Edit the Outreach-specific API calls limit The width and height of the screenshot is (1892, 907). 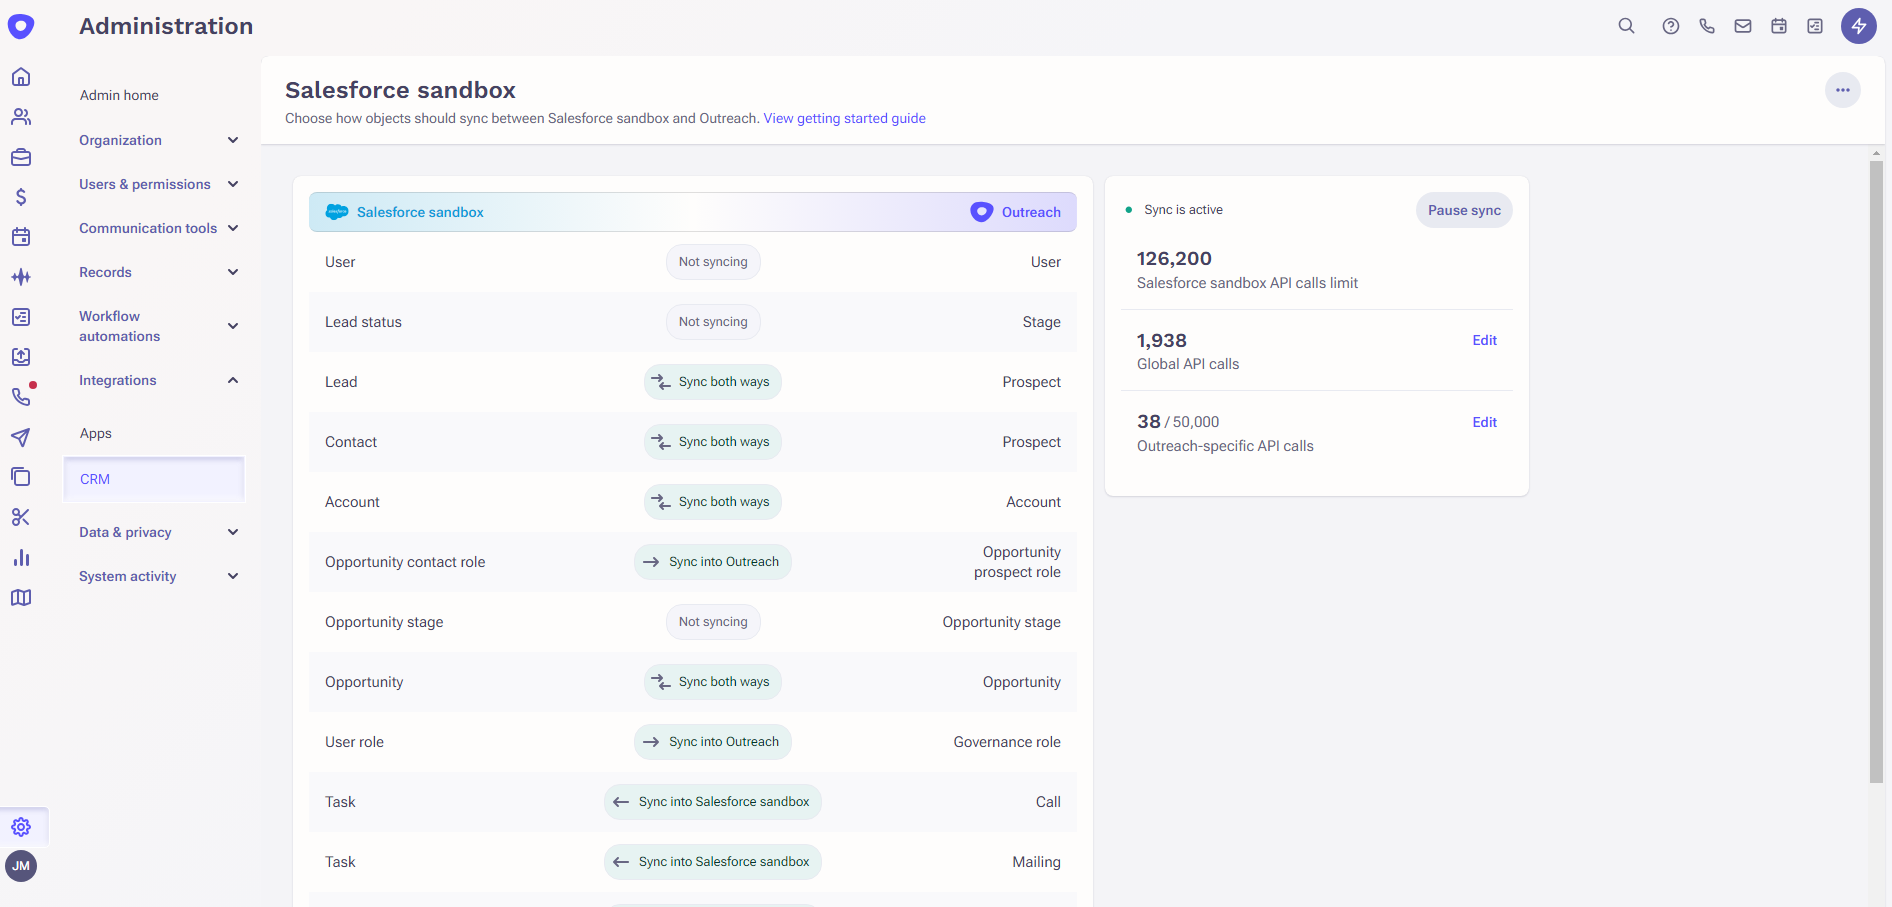(x=1484, y=422)
